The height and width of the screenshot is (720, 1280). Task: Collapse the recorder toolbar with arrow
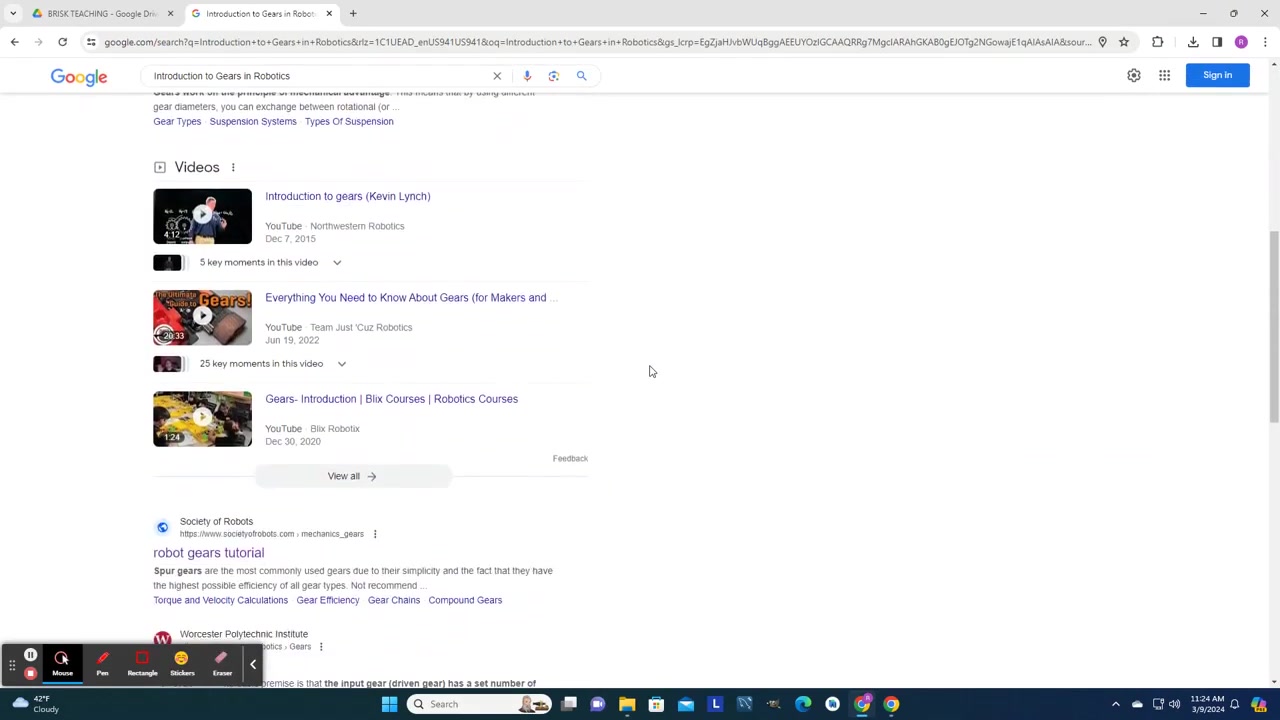(x=253, y=664)
